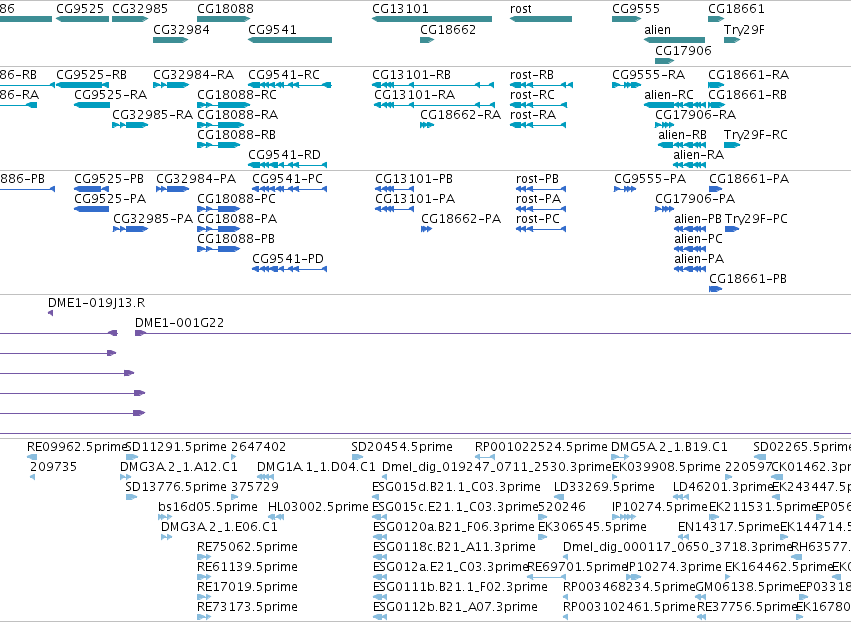Click the CG17906 gene label in top track
Screen dimensions: 851x622
pyautogui.click(x=683, y=50)
